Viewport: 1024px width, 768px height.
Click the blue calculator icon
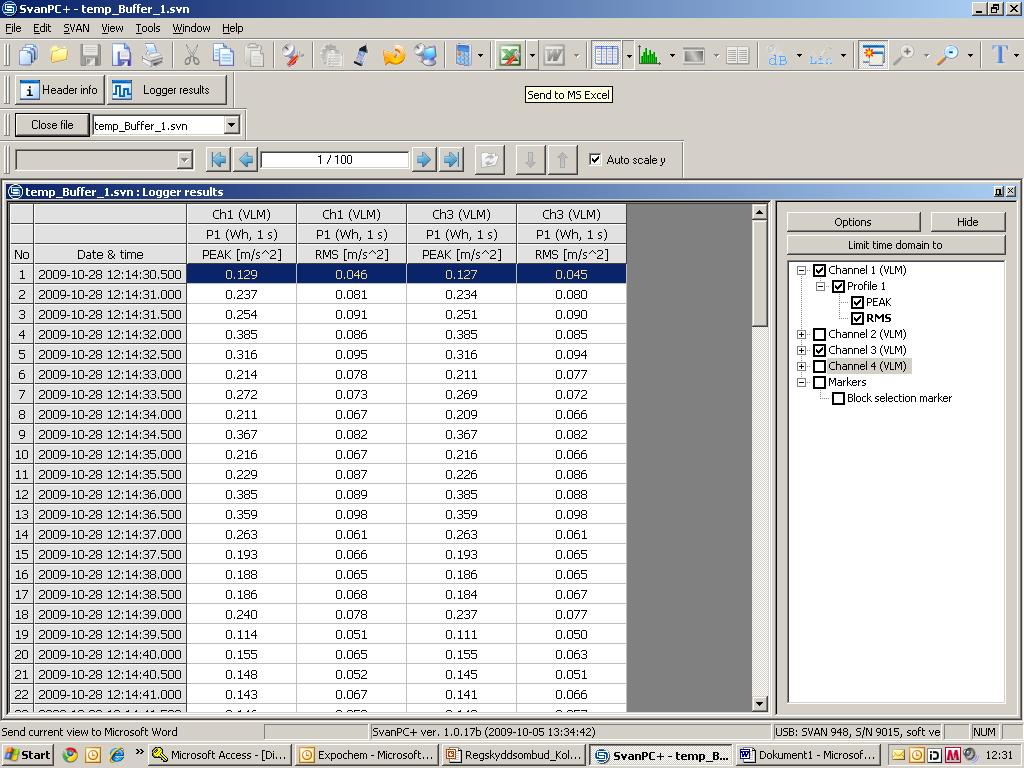coord(463,55)
